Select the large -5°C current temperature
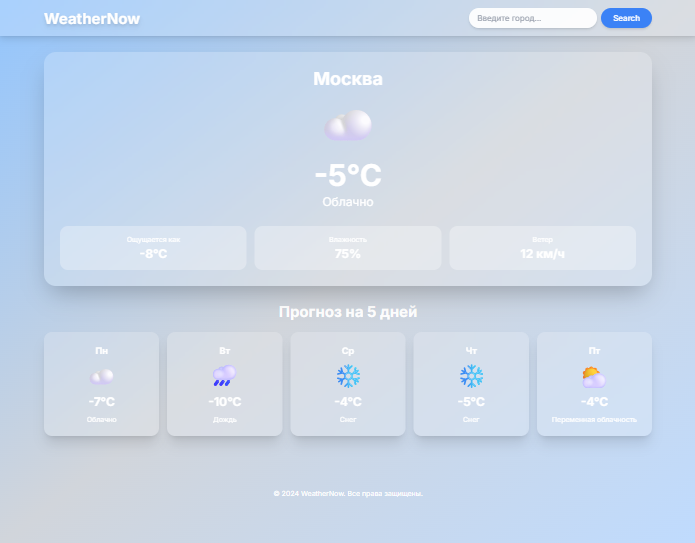Viewport: 695px width, 543px height. tap(347, 175)
